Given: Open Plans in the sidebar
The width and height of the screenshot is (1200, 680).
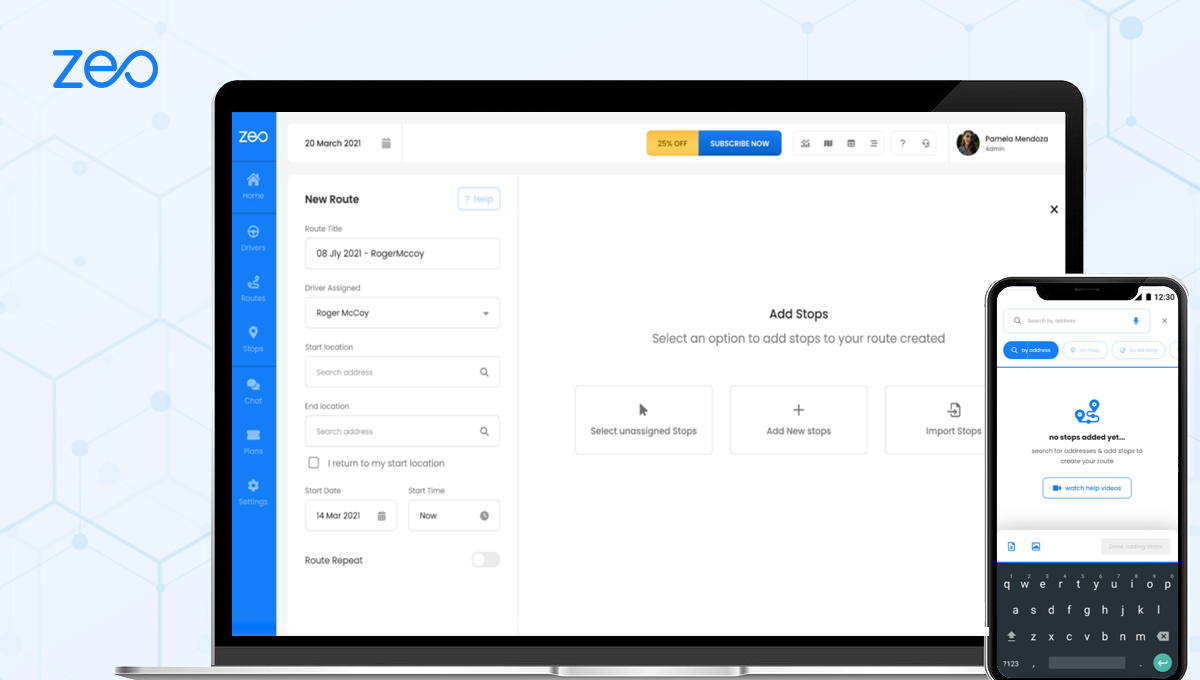Looking at the screenshot, I should (253, 441).
